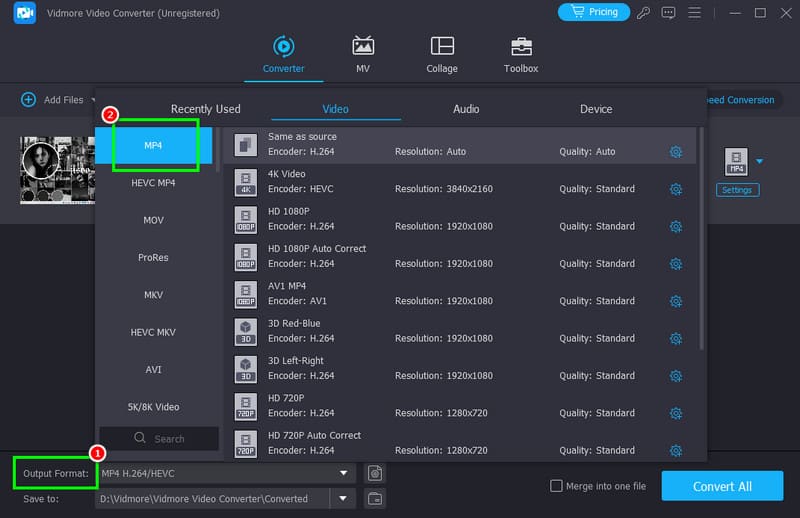Image resolution: width=800 pixels, height=518 pixels.
Task: Open settings gear for Same as source
Action: point(676,152)
